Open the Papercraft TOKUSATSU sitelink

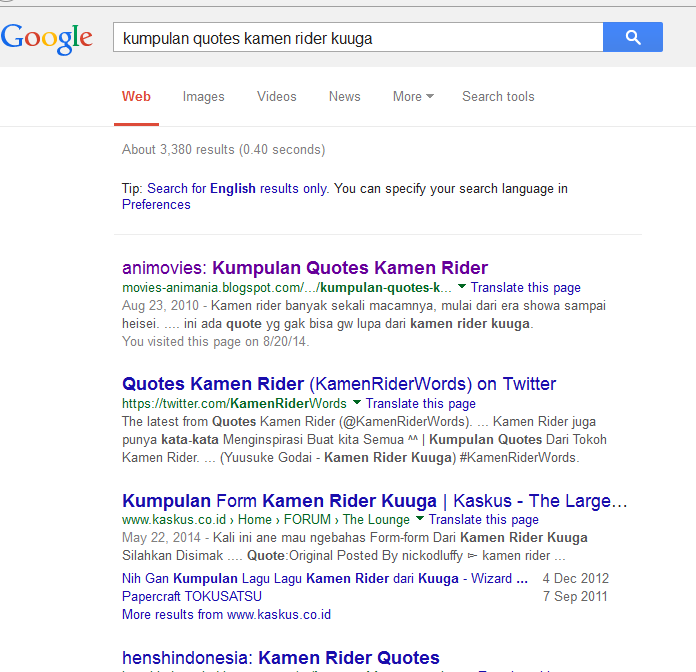tap(192, 597)
